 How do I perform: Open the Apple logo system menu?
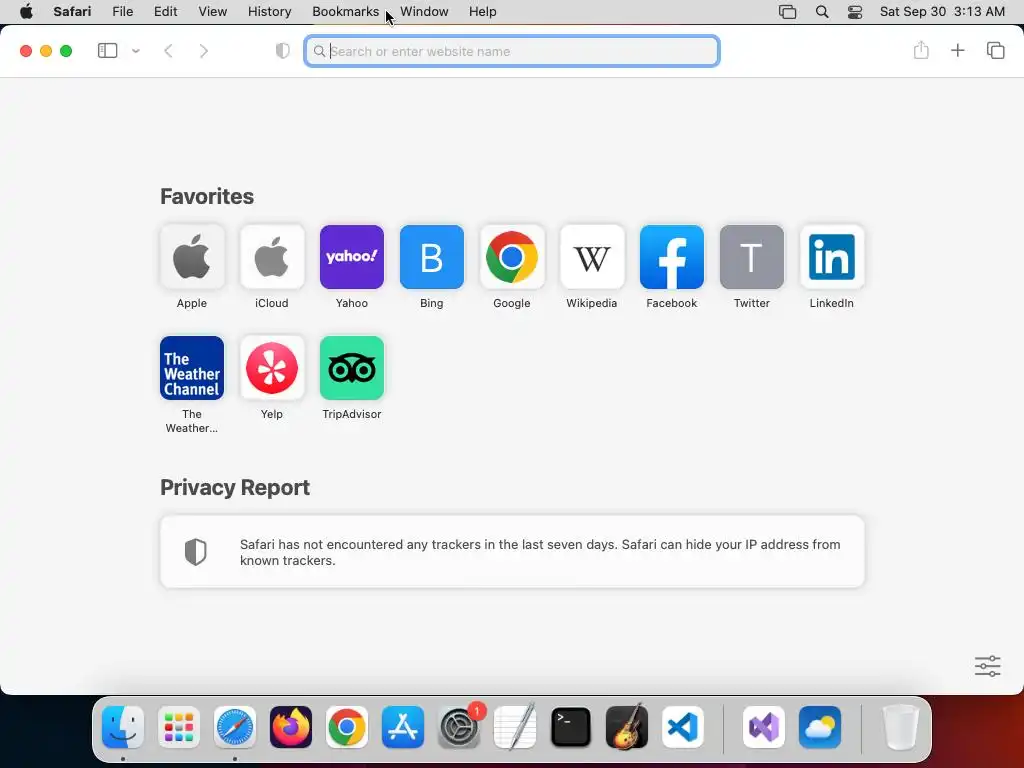(x=26, y=12)
